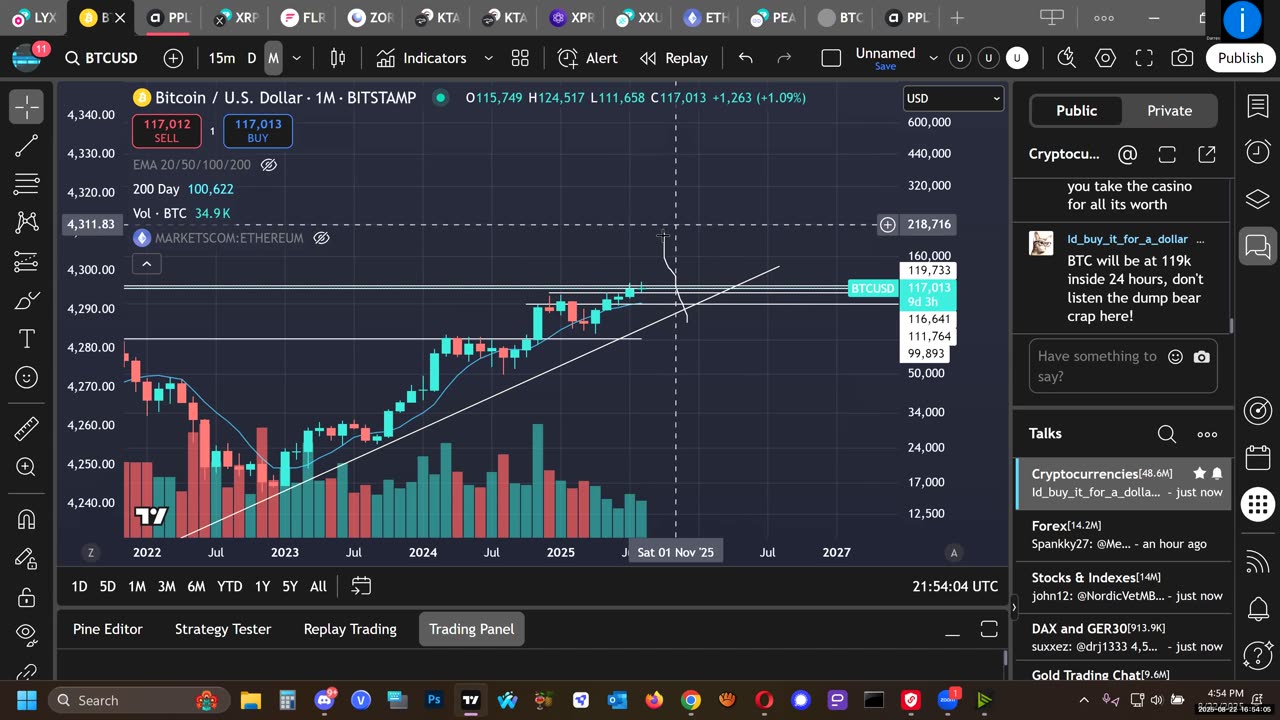This screenshot has width=1280, height=720.
Task: Toggle favorite star on Cryptocurrencies room
Action: click(x=1199, y=473)
